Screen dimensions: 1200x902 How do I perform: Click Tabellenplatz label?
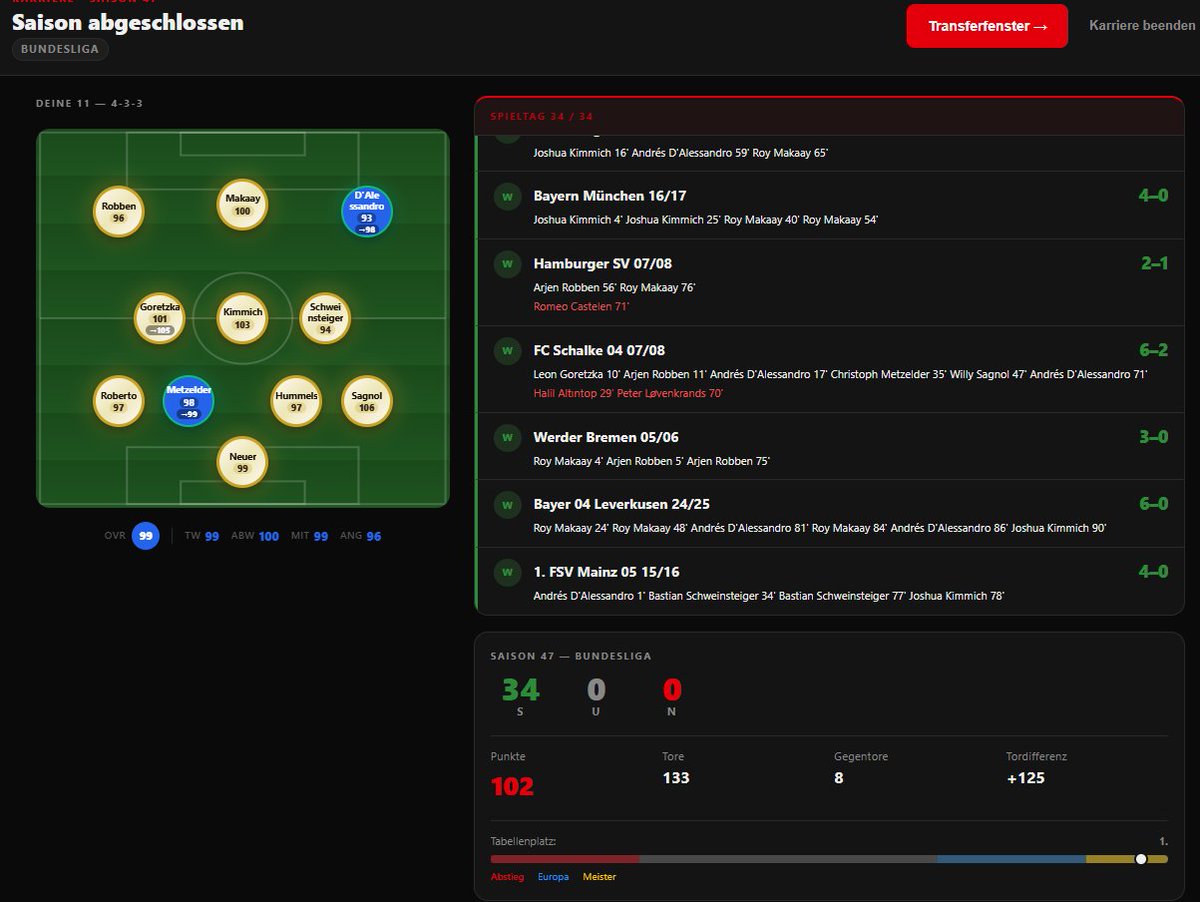[x=523, y=842]
